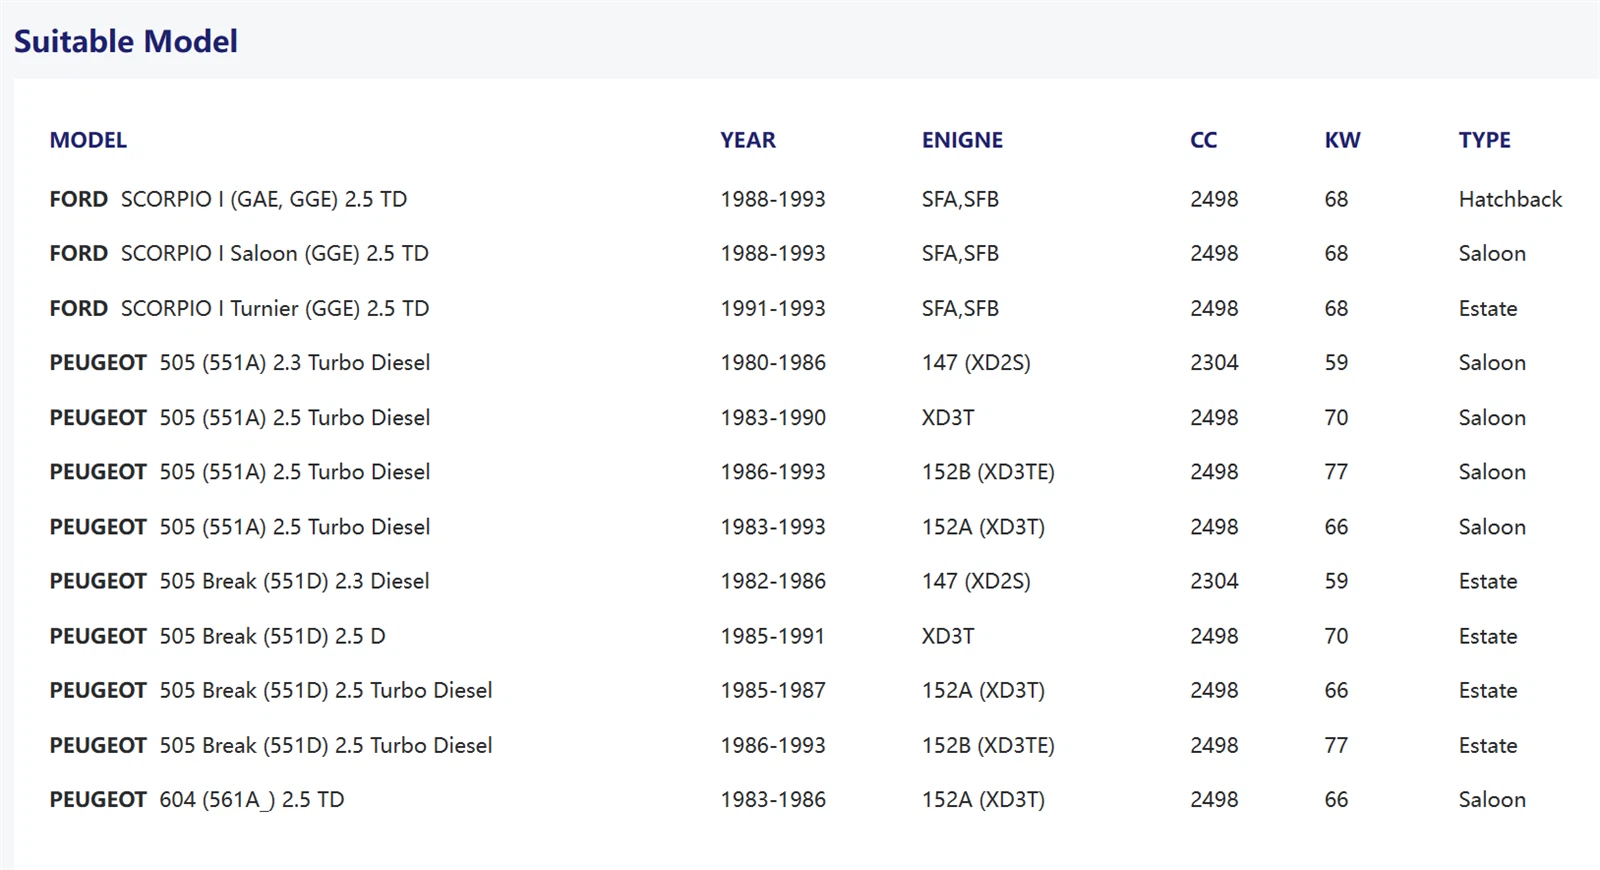This screenshot has width=1600, height=870.
Task: Click "FORD SCORPIO I Saloon (GGE) 2.5 TD"
Action: (x=239, y=254)
